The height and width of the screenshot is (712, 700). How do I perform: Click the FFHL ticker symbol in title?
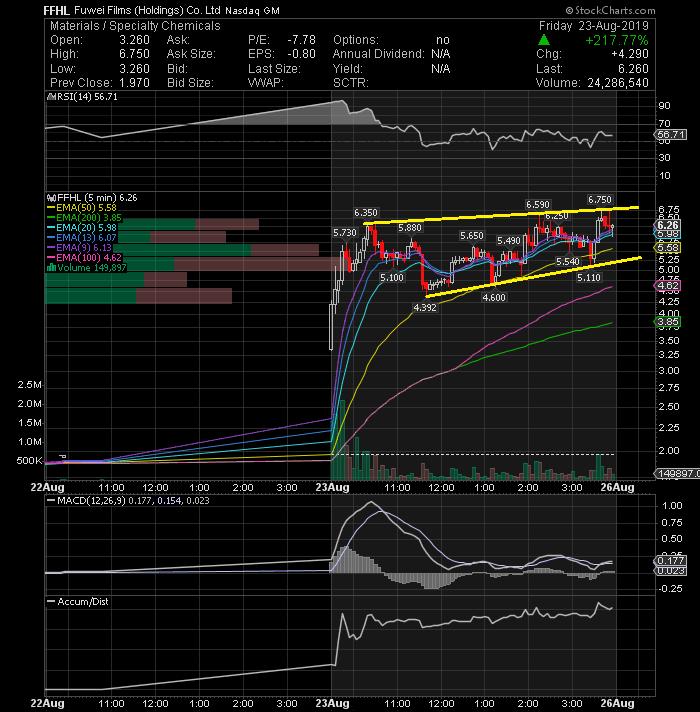coord(56,10)
